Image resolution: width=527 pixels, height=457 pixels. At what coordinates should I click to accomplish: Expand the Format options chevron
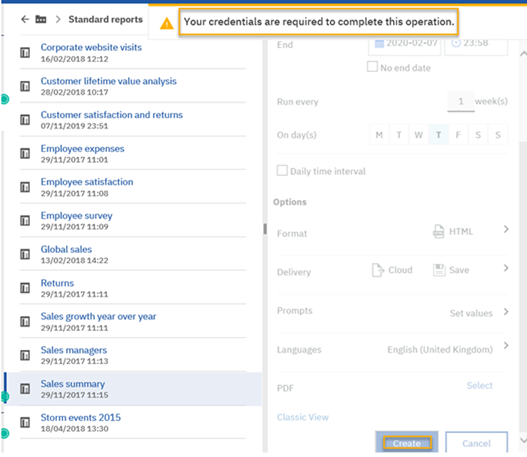pos(506,230)
